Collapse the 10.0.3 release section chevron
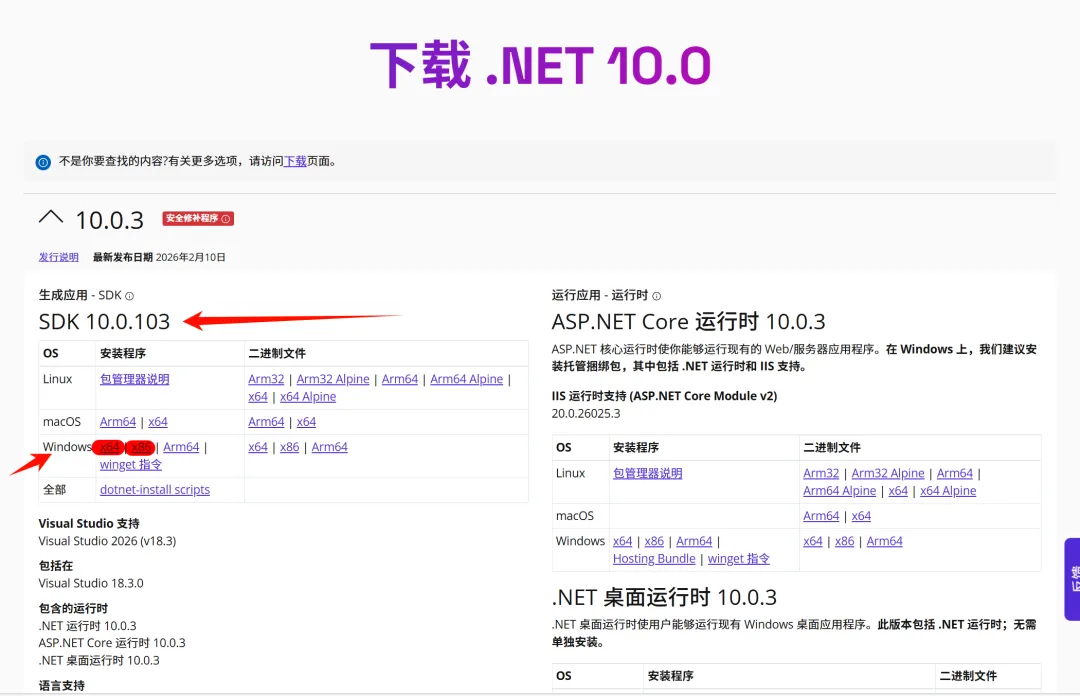The width and height of the screenshot is (1080, 696). pyautogui.click(x=51, y=218)
